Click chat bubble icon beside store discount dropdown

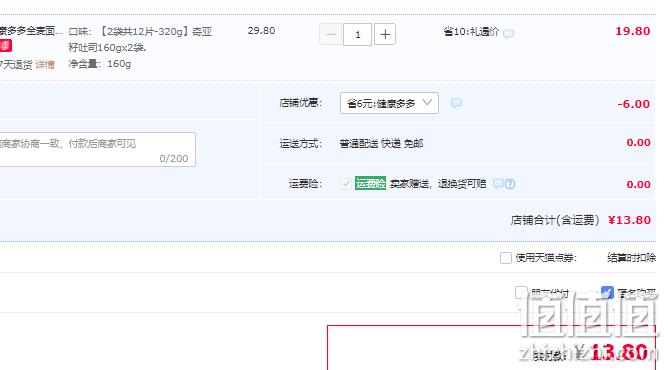[x=456, y=103]
